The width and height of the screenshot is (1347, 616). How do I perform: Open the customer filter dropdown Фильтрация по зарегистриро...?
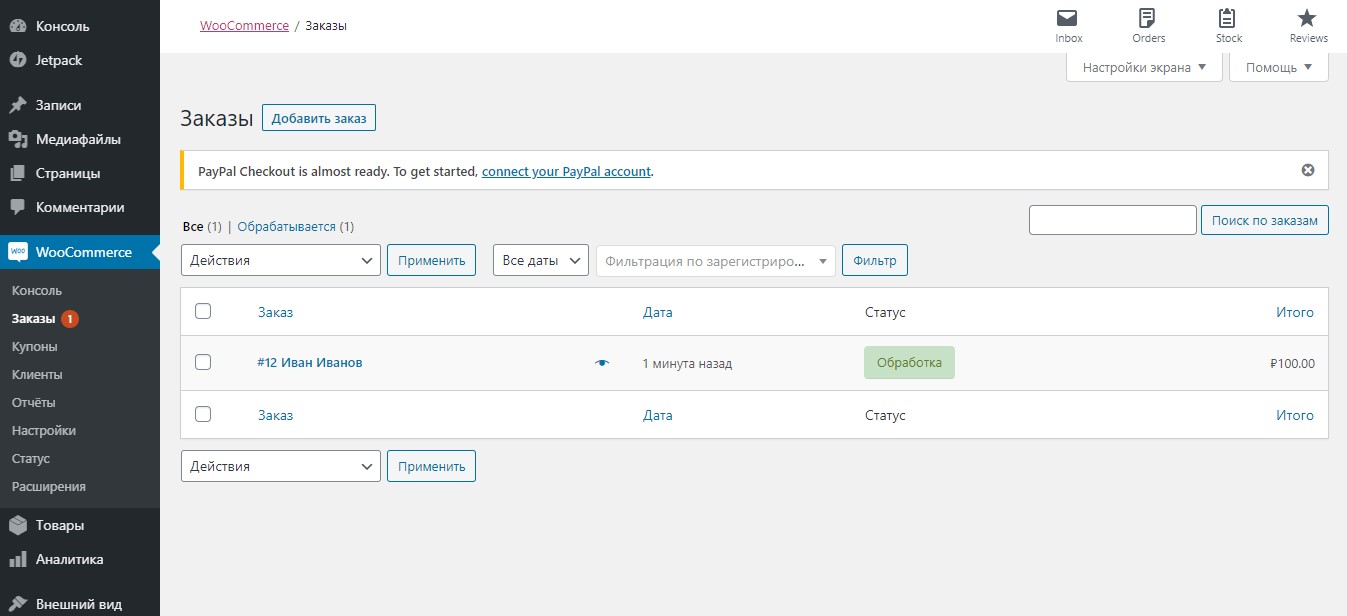716,261
